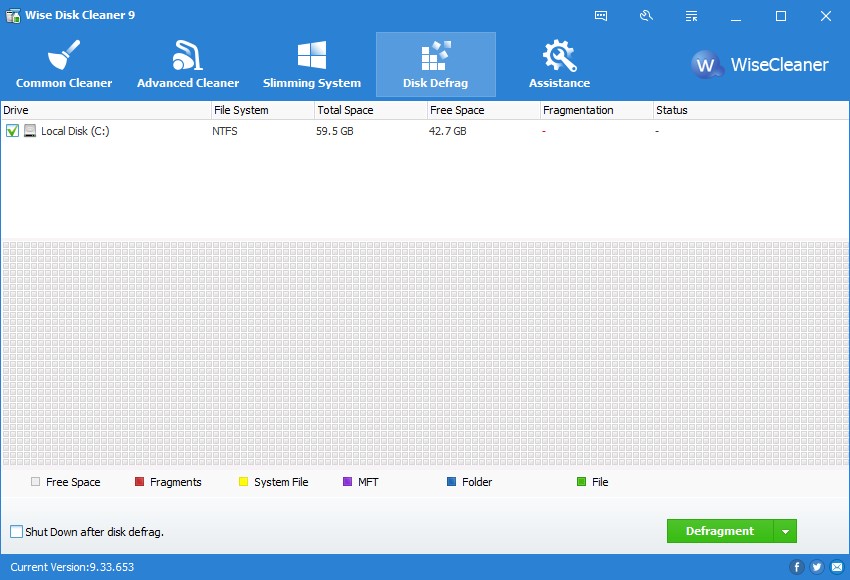Click the WiseCleaner logo link
The width and height of the screenshot is (850, 580).
pos(760,65)
